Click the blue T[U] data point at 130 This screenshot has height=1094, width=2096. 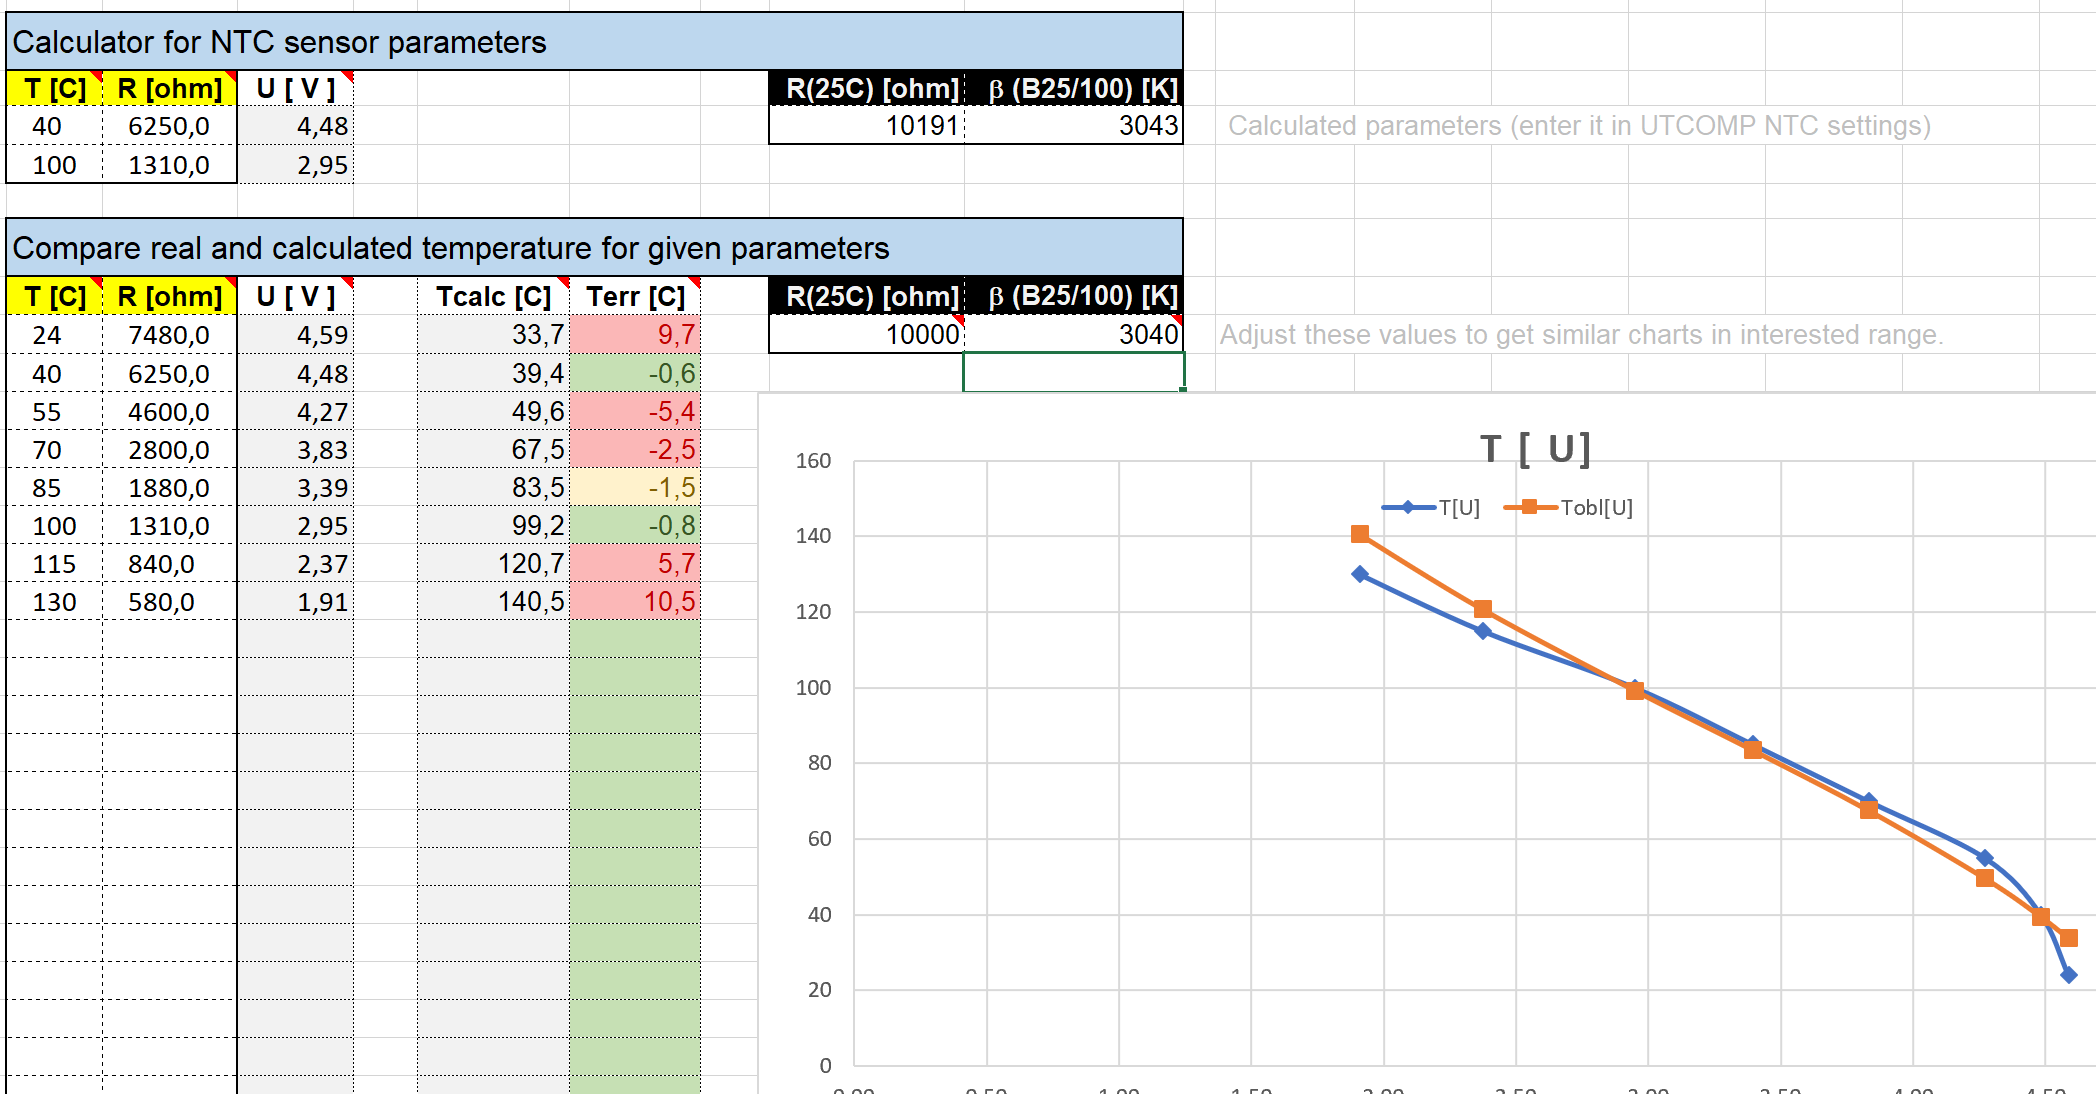click(1360, 574)
